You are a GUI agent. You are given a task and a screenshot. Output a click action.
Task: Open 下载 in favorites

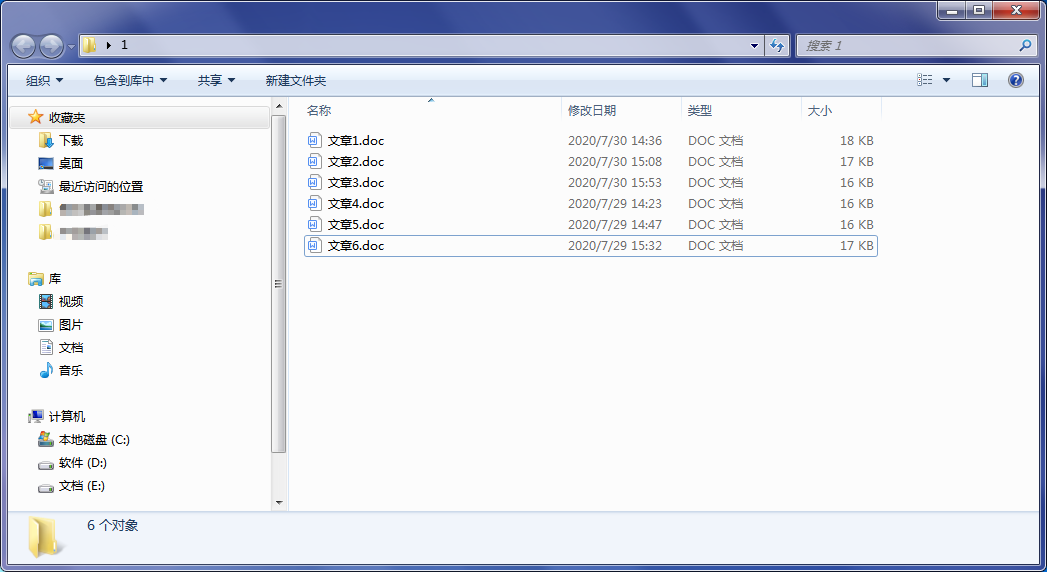71,141
